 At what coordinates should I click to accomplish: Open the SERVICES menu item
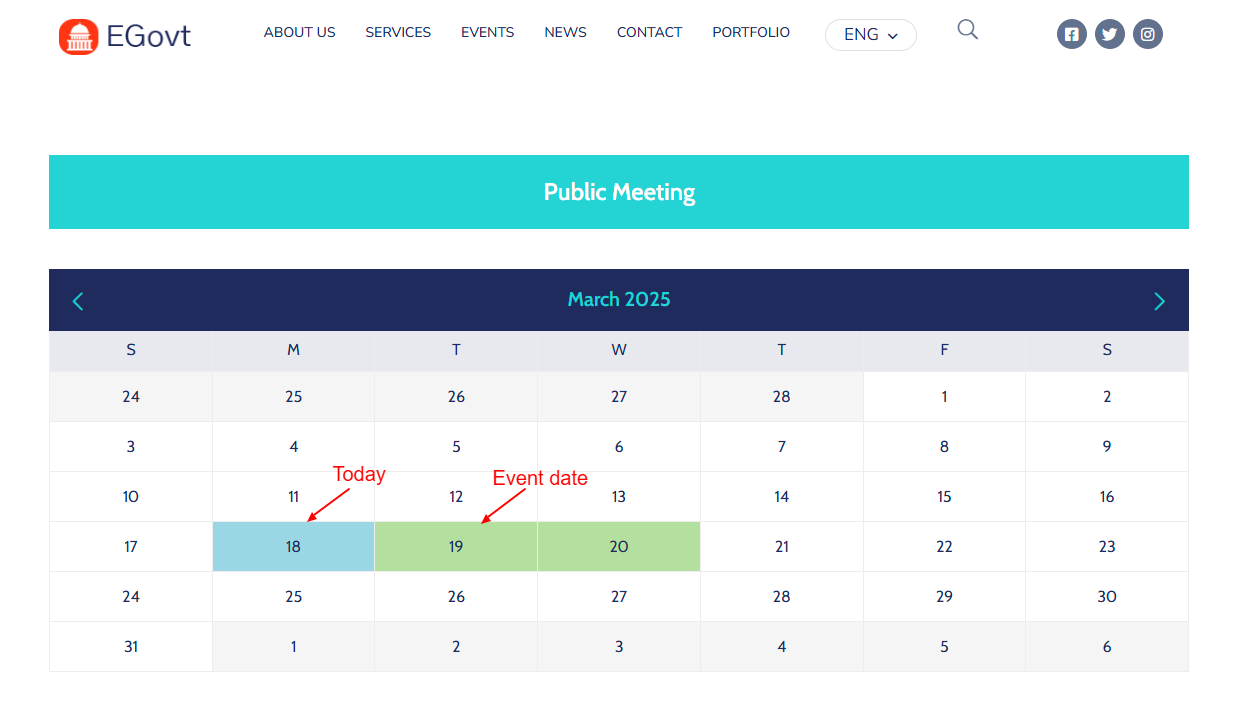pyautogui.click(x=398, y=32)
